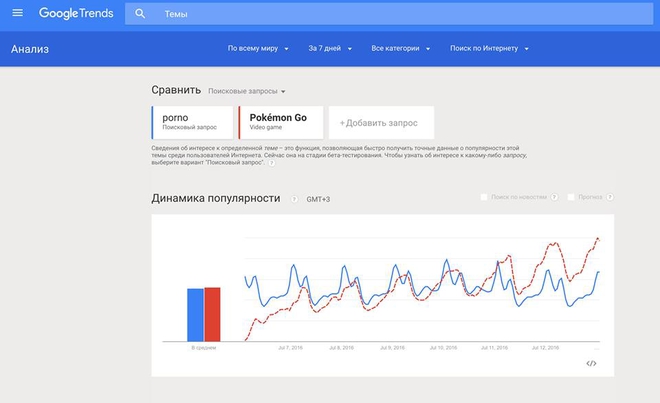Click the Добавить запрос button
Image resolution: width=660 pixels, height=403 pixels.
coord(380,123)
